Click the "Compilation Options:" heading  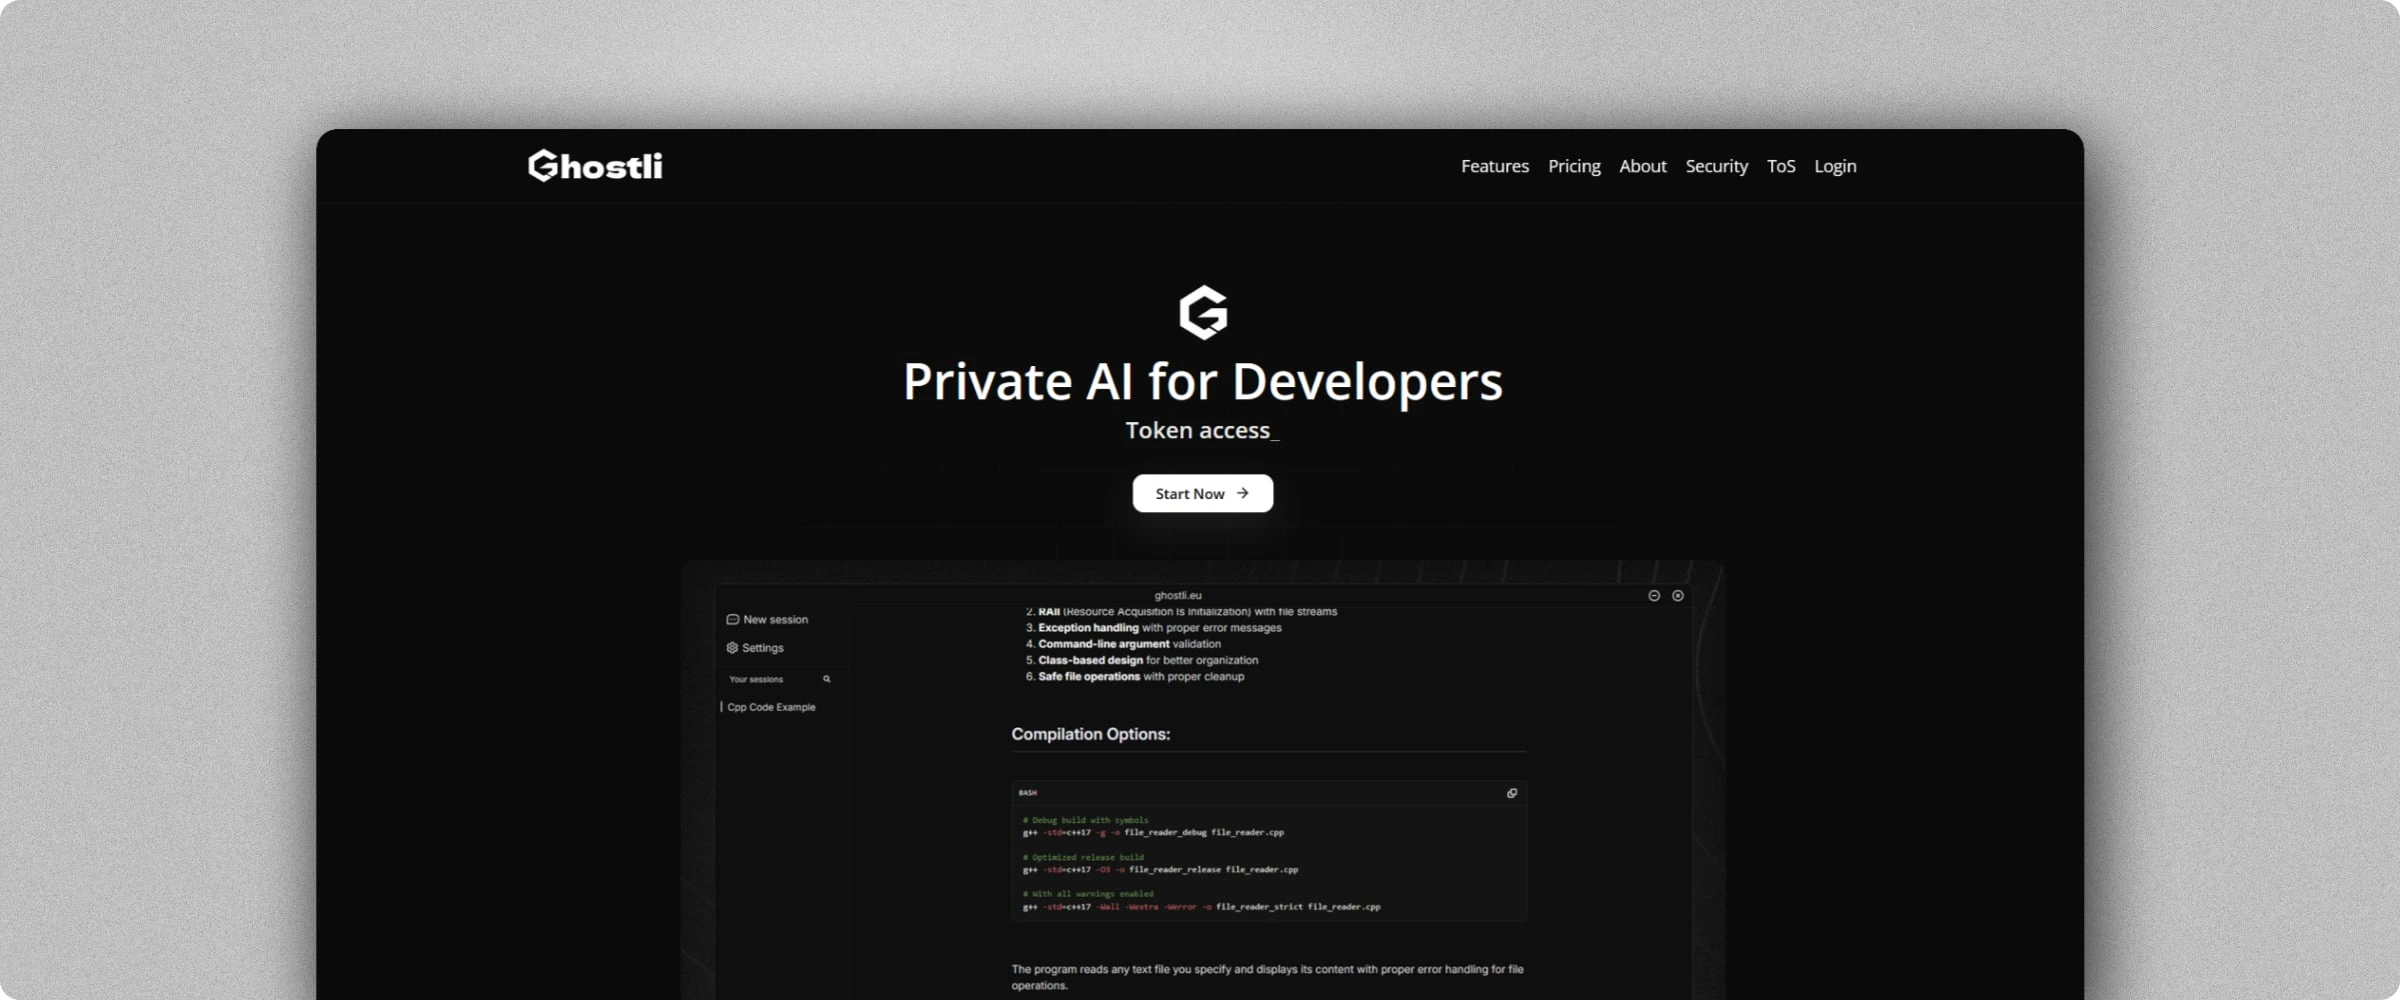[1090, 734]
